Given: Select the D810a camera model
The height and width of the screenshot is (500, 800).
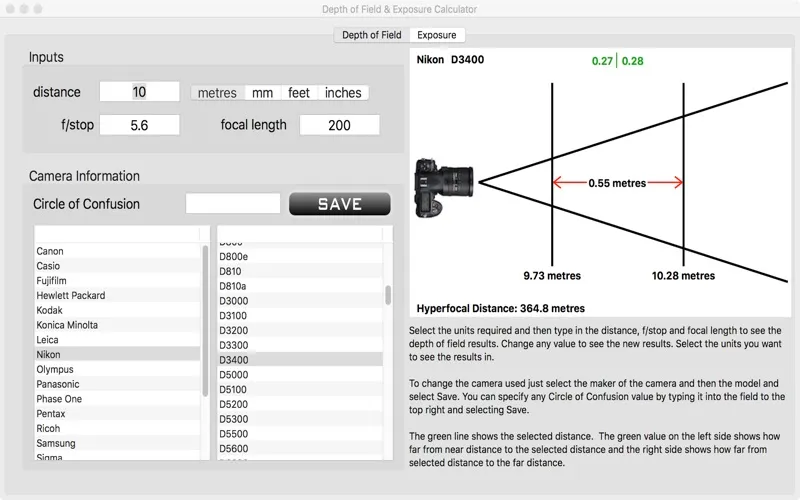Looking at the screenshot, I should pos(300,286).
